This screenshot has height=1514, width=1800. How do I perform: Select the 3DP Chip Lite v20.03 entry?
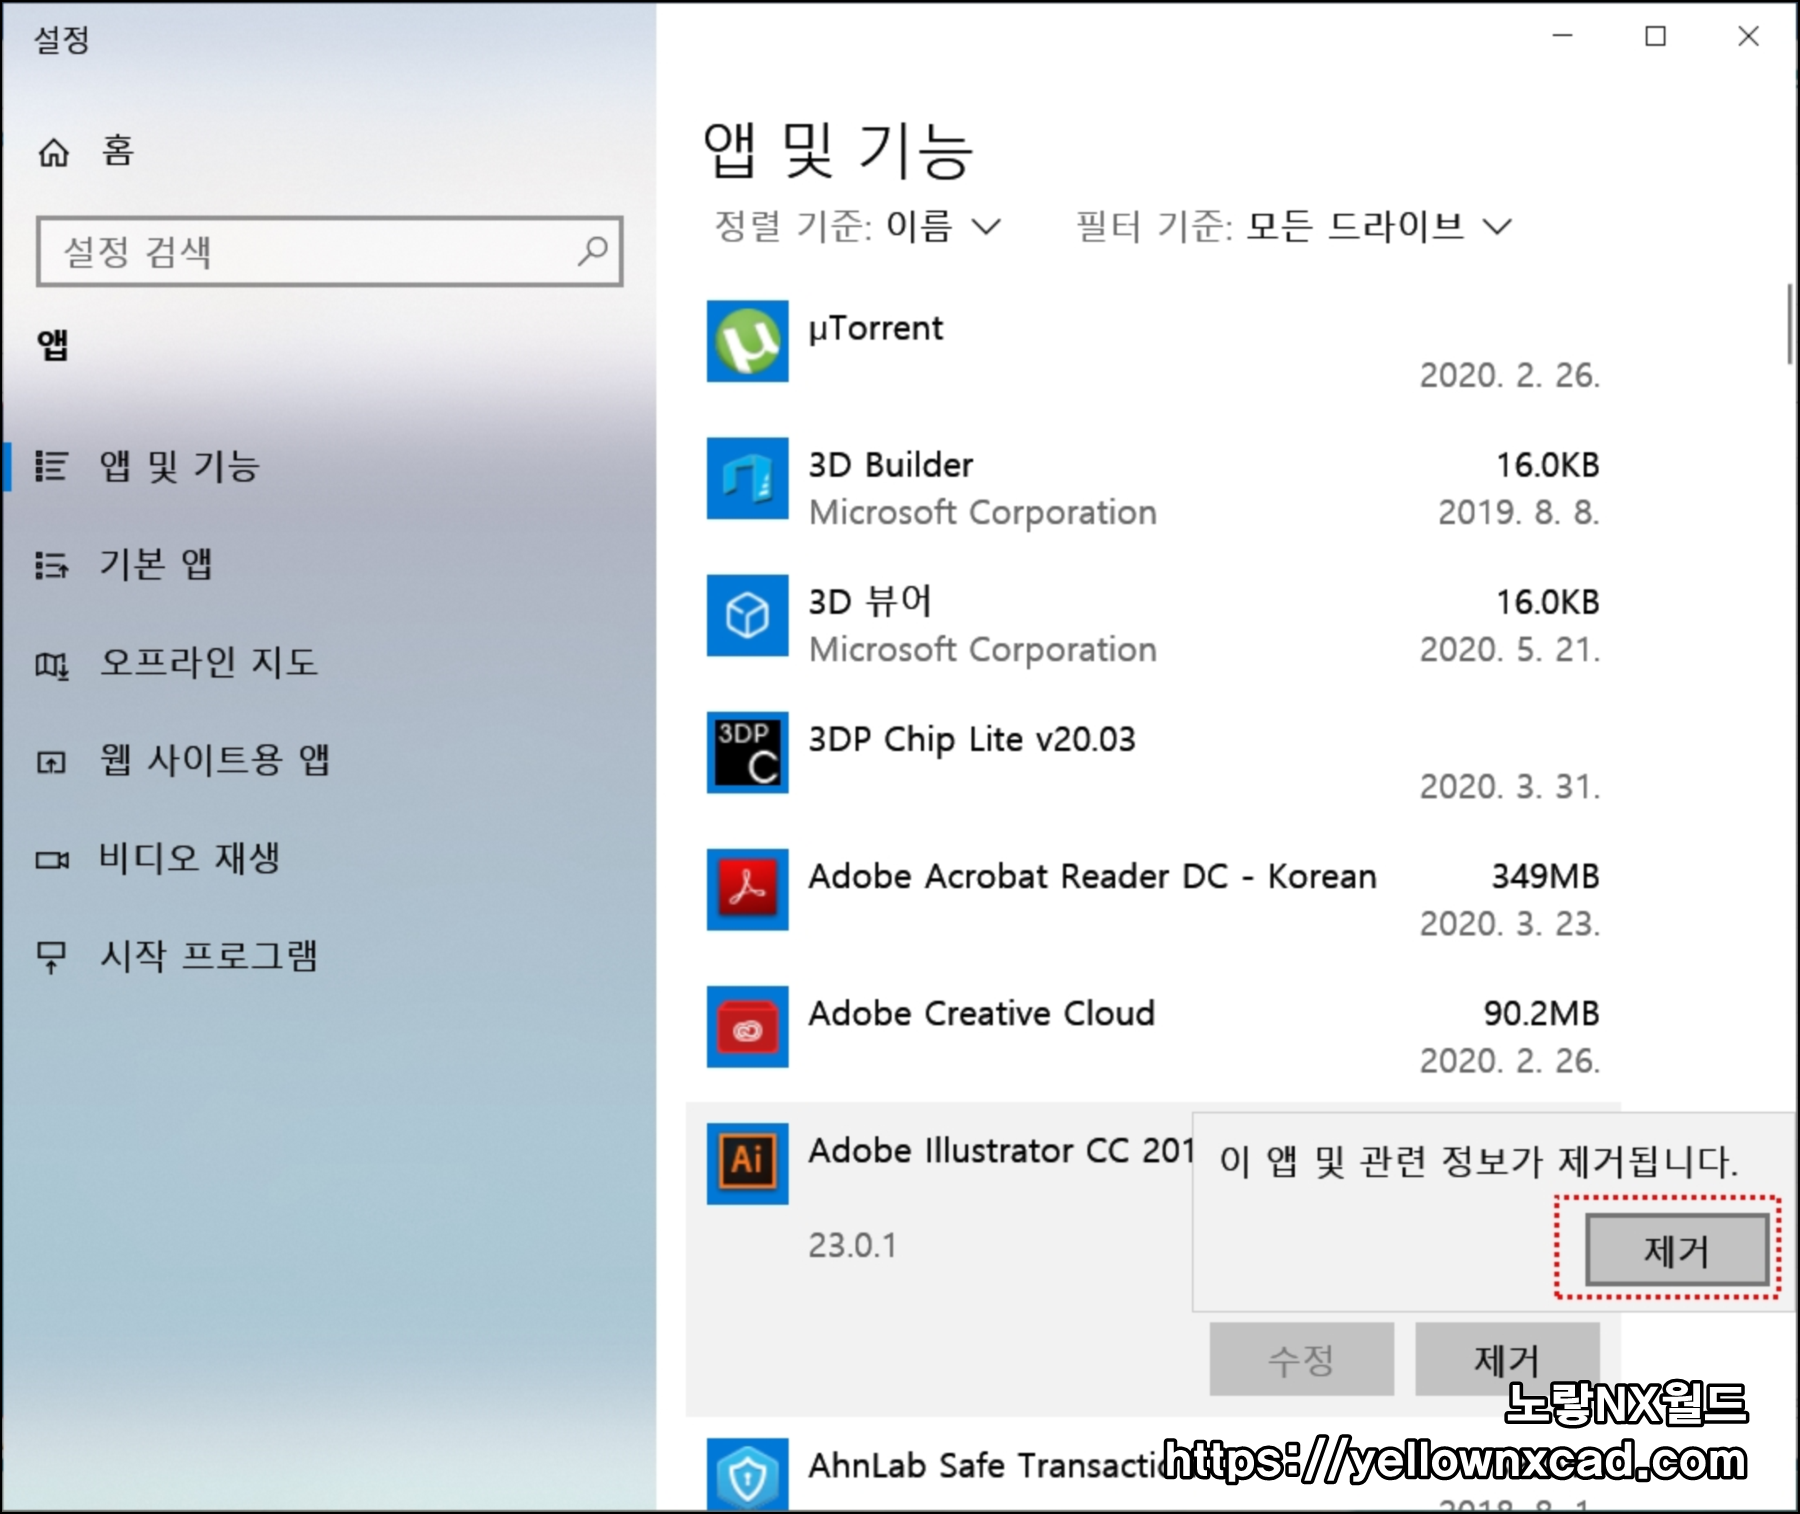[971, 739]
